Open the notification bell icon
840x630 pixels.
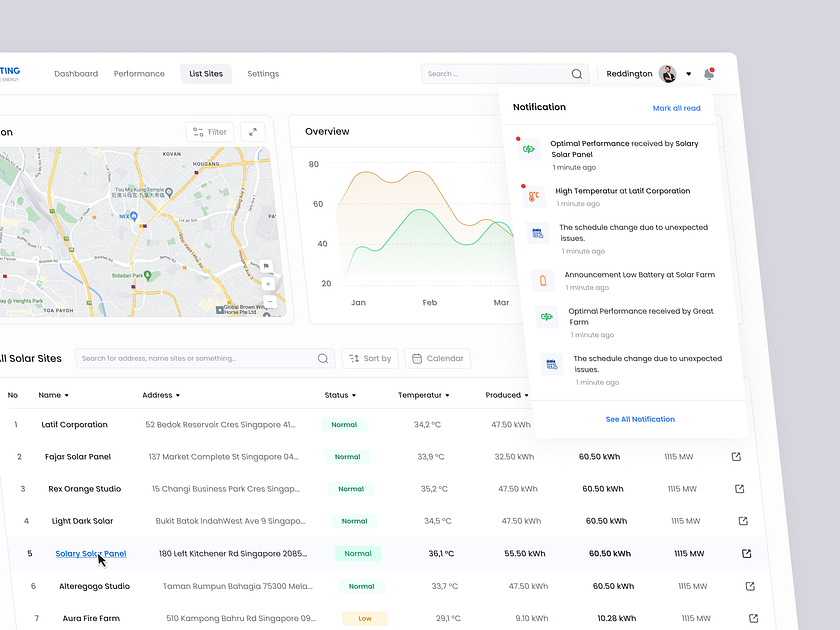[710, 73]
